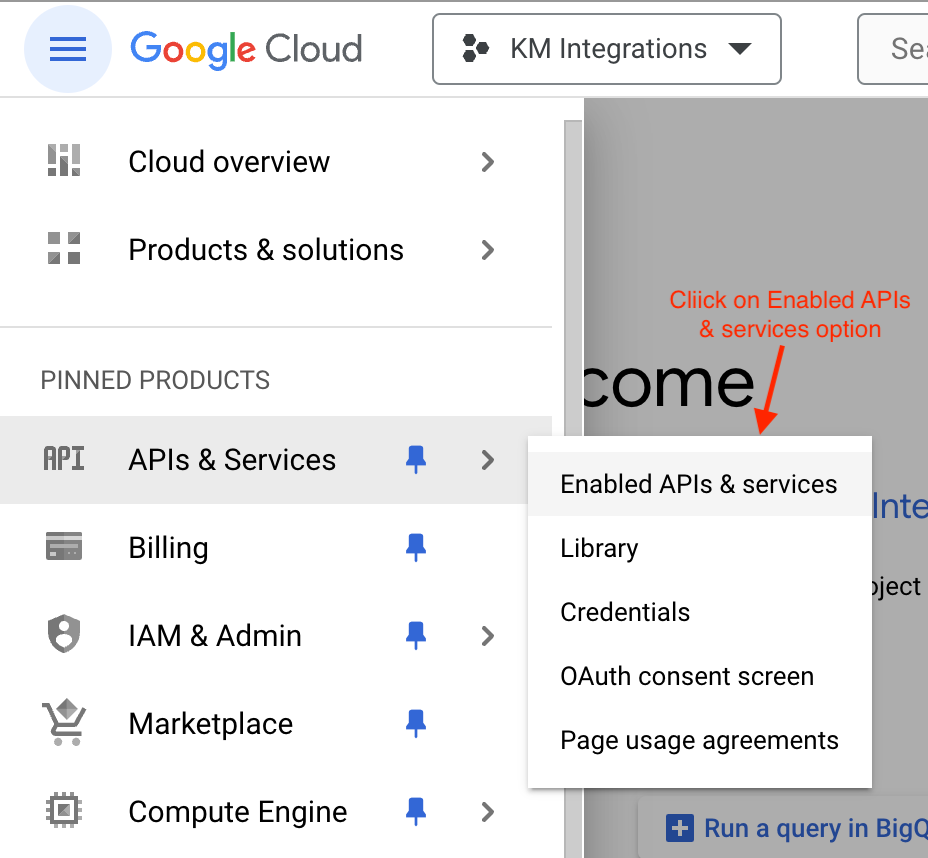Unpin Billing from pinned products

tap(416, 547)
